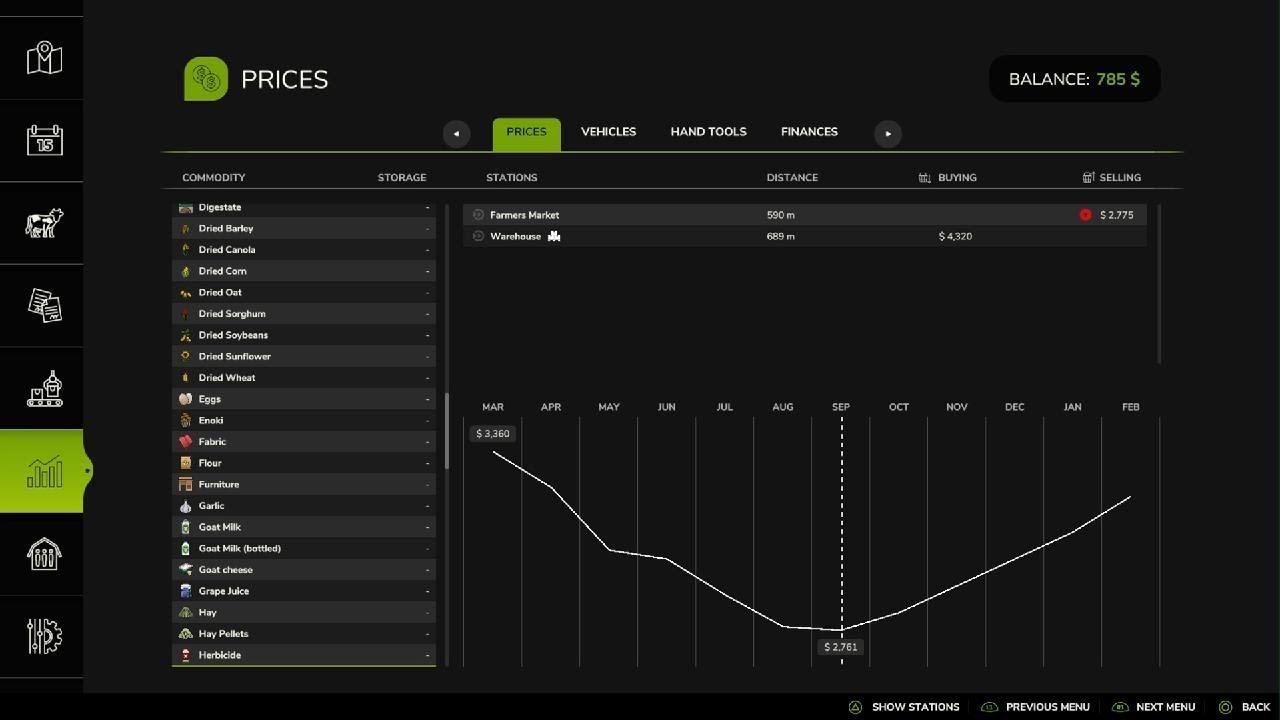1280x720 pixels.
Task: Click the $2,761 price label
Action: click(x=841, y=647)
